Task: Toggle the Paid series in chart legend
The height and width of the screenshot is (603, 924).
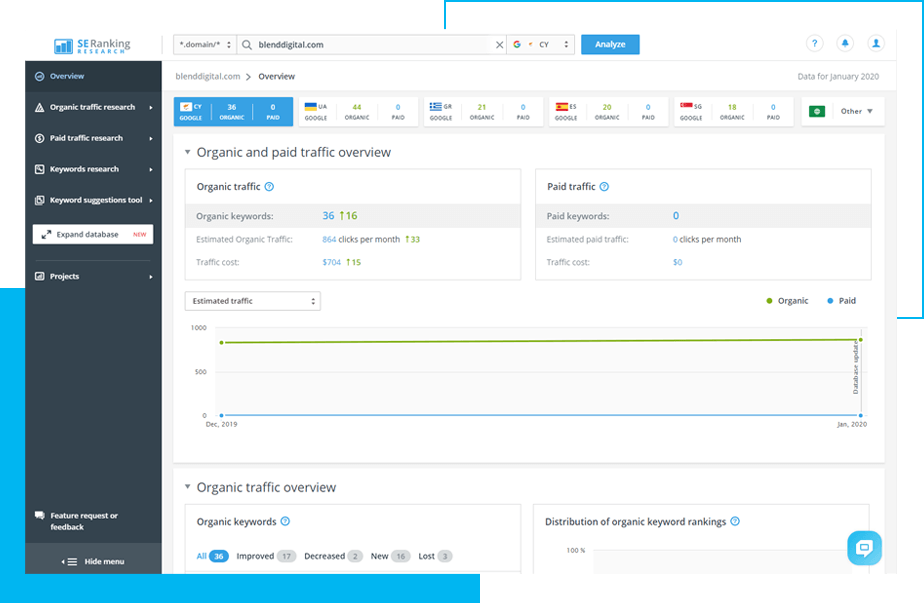Action: point(842,301)
